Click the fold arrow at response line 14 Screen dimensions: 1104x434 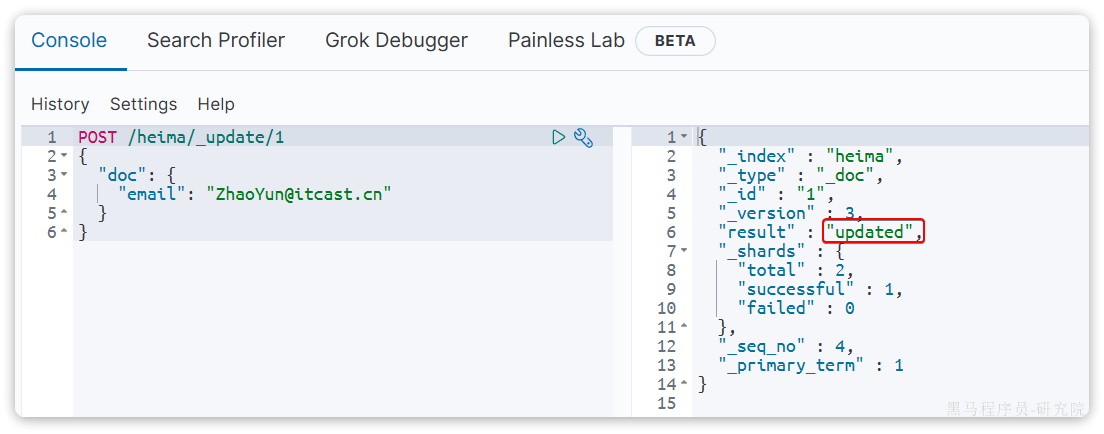click(x=684, y=384)
